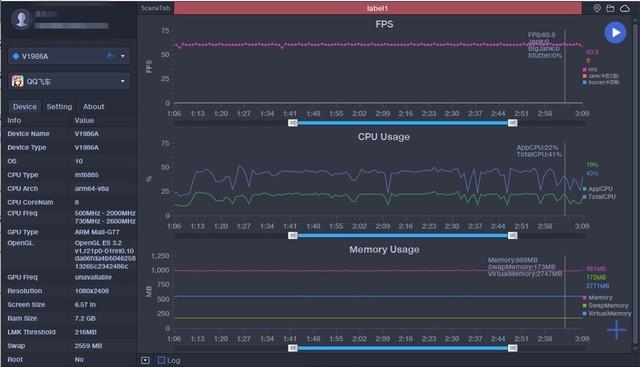Expand the V1986A device dropdown

click(x=123, y=56)
